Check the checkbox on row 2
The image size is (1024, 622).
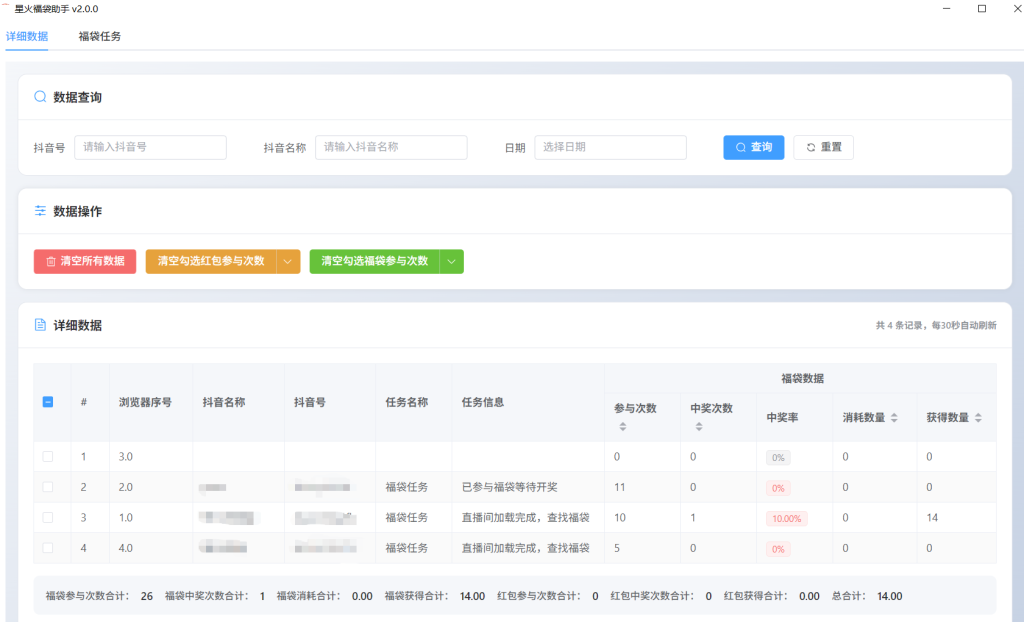(x=47, y=487)
